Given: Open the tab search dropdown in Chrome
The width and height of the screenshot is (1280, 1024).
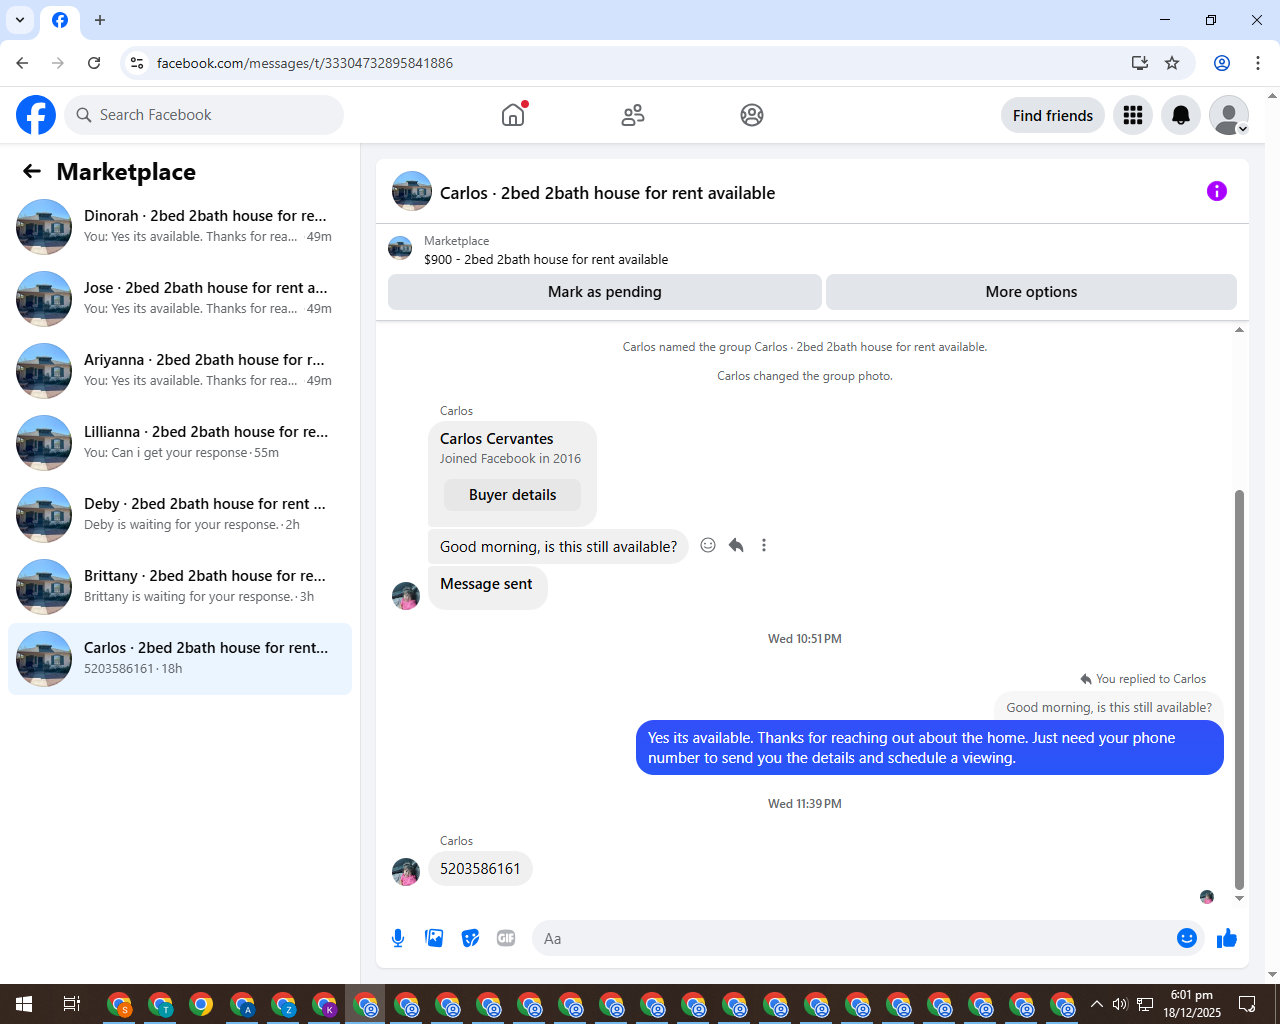Looking at the screenshot, I should click(20, 20).
